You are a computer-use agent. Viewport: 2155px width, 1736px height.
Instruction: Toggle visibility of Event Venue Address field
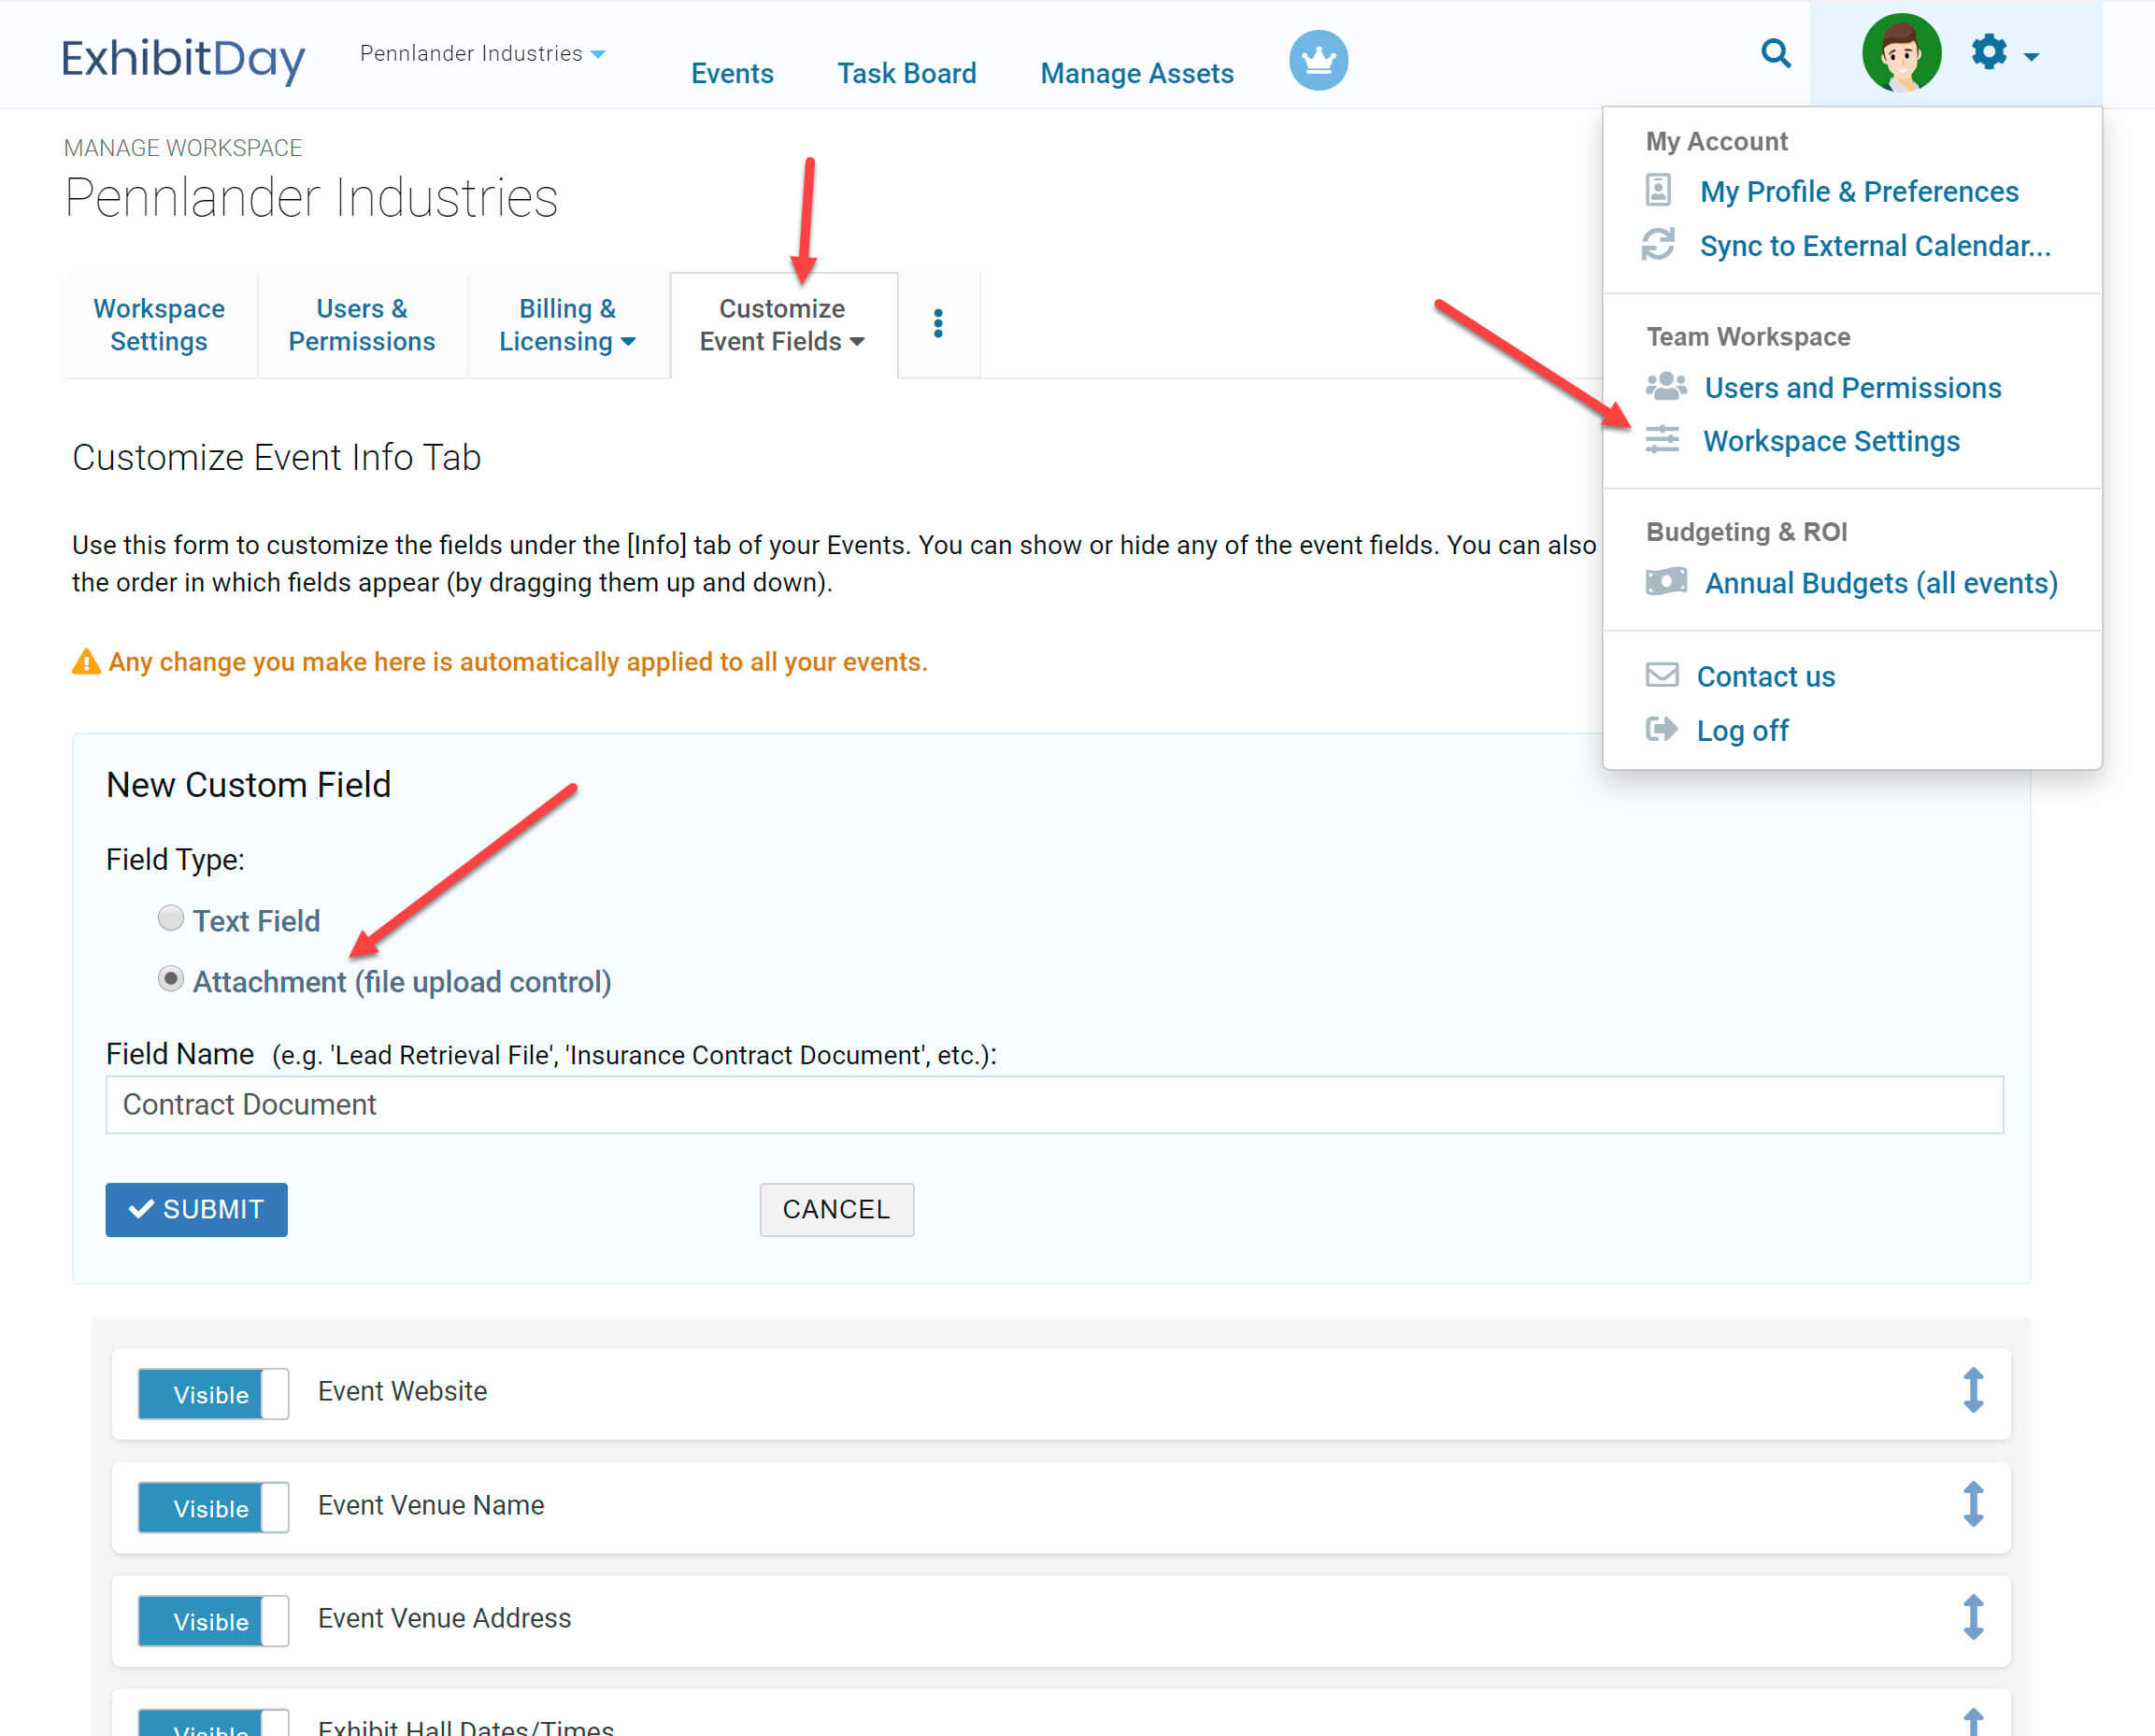pos(213,1621)
